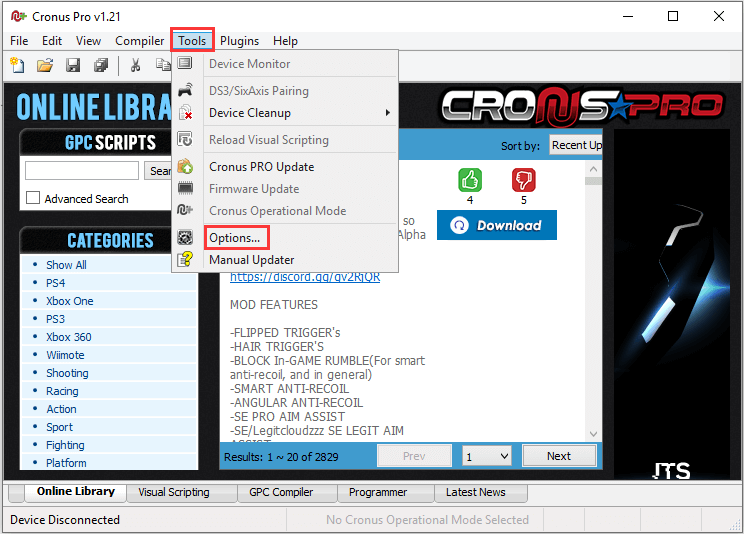Screen dimensions: 744x534
Task: Select the Shooting category
Action: point(67,373)
